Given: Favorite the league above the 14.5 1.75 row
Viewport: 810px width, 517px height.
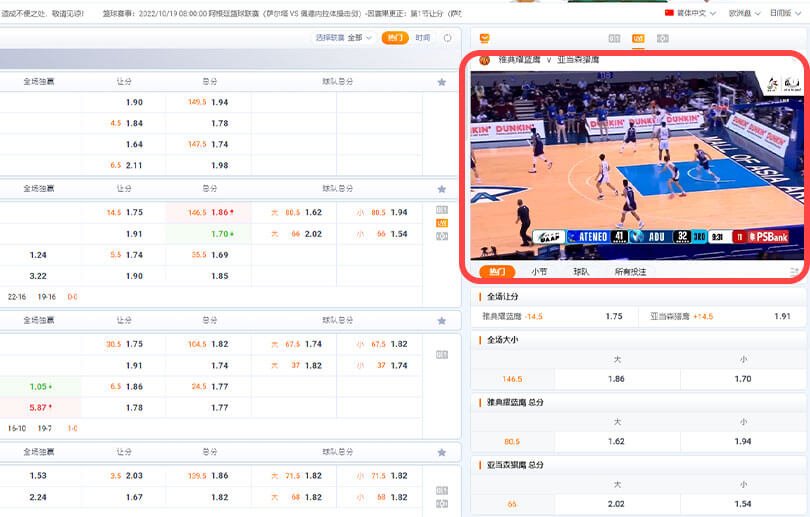Looking at the screenshot, I should point(442,189).
